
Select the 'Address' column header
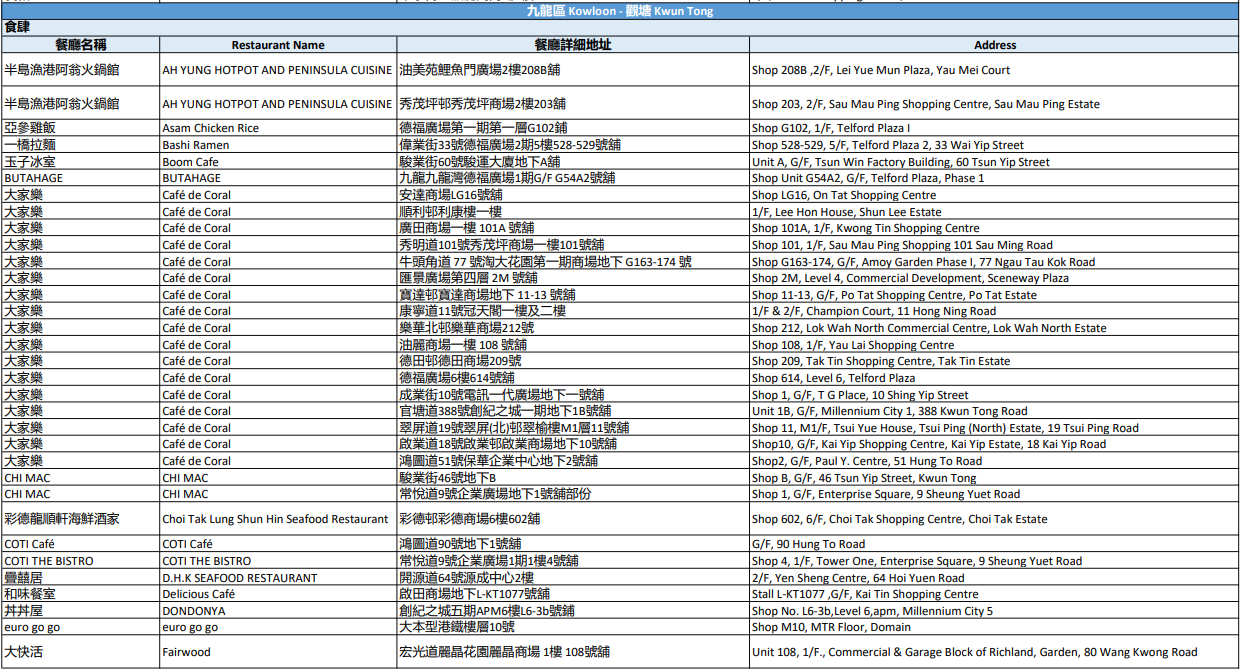[995, 45]
